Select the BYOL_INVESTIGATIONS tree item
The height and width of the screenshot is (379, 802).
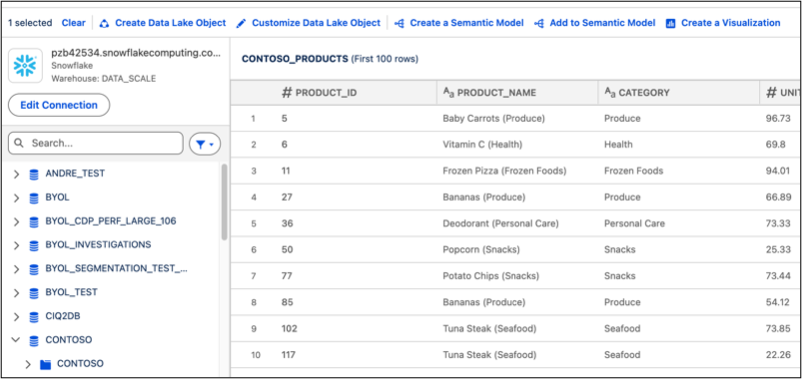[98, 245]
